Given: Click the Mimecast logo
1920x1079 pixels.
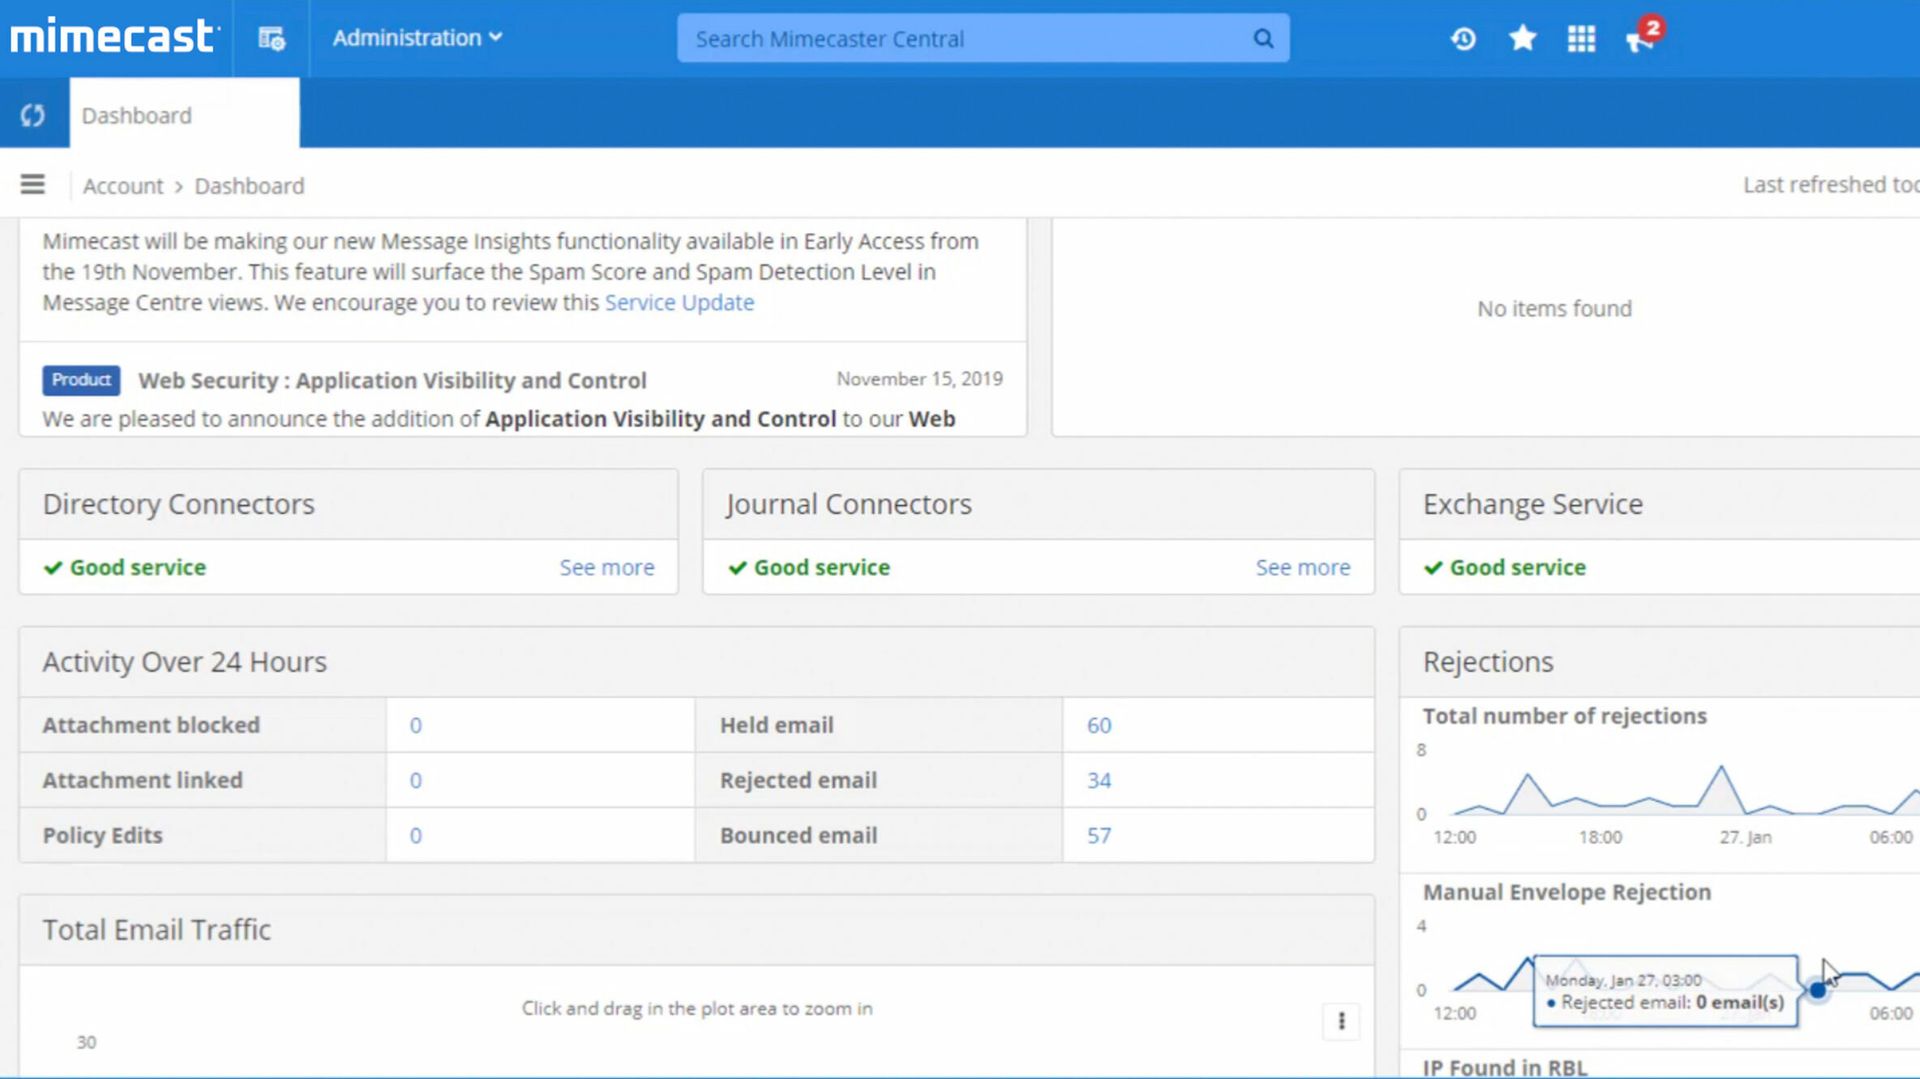Looking at the screenshot, I should [113, 37].
